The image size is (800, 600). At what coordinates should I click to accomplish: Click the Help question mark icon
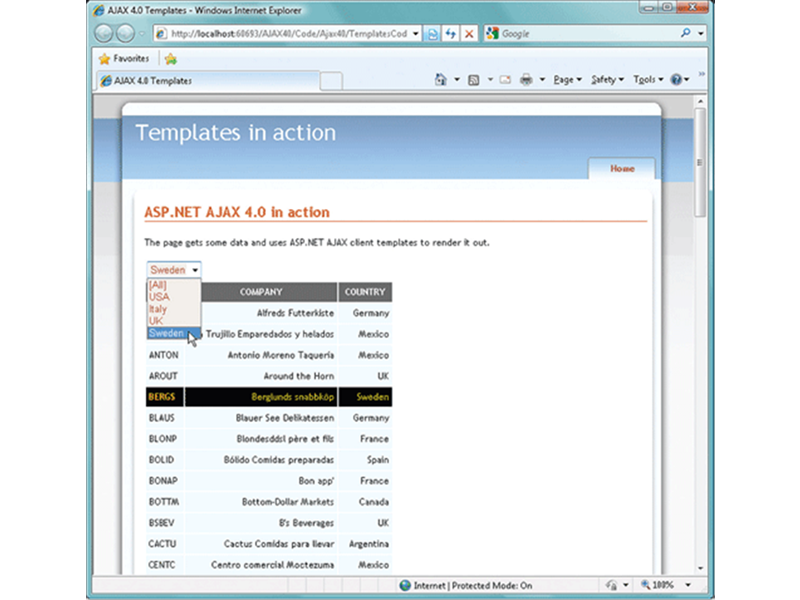point(676,80)
